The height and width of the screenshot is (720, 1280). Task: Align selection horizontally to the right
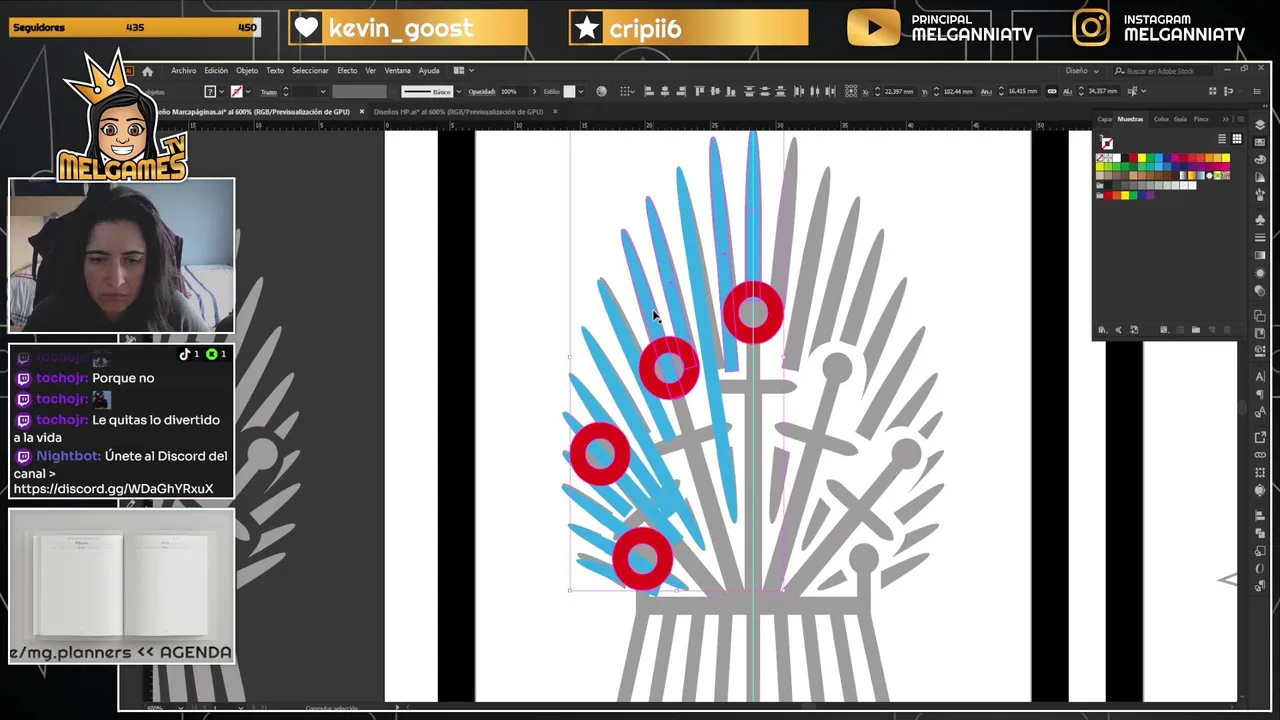pos(681,91)
